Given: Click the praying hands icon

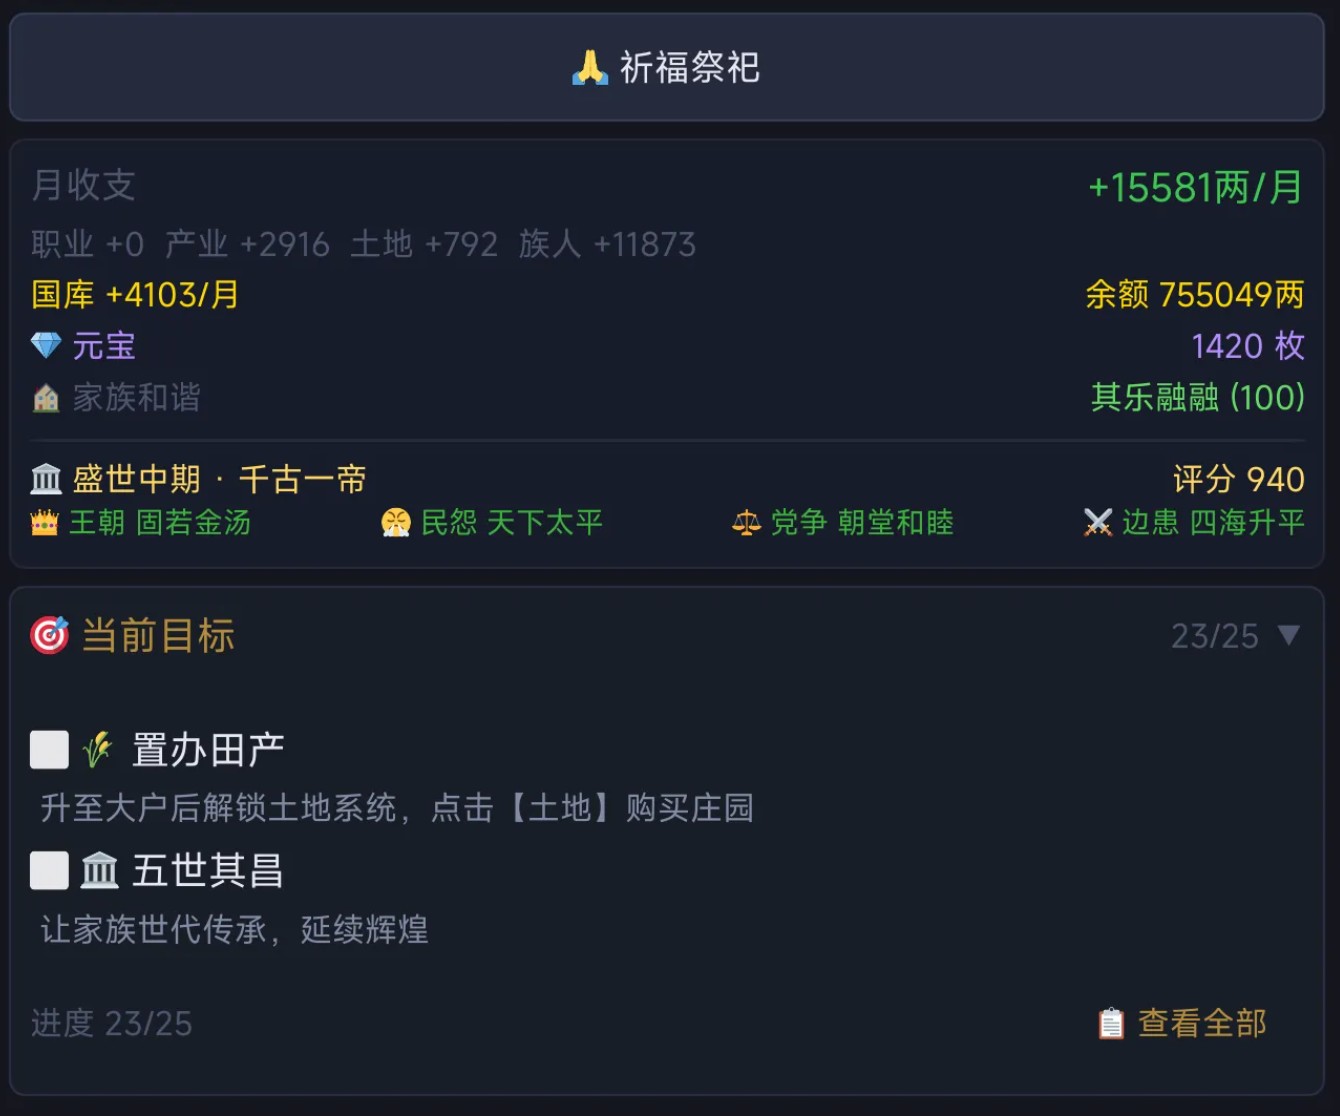Looking at the screenshot, I should (590, 68).
